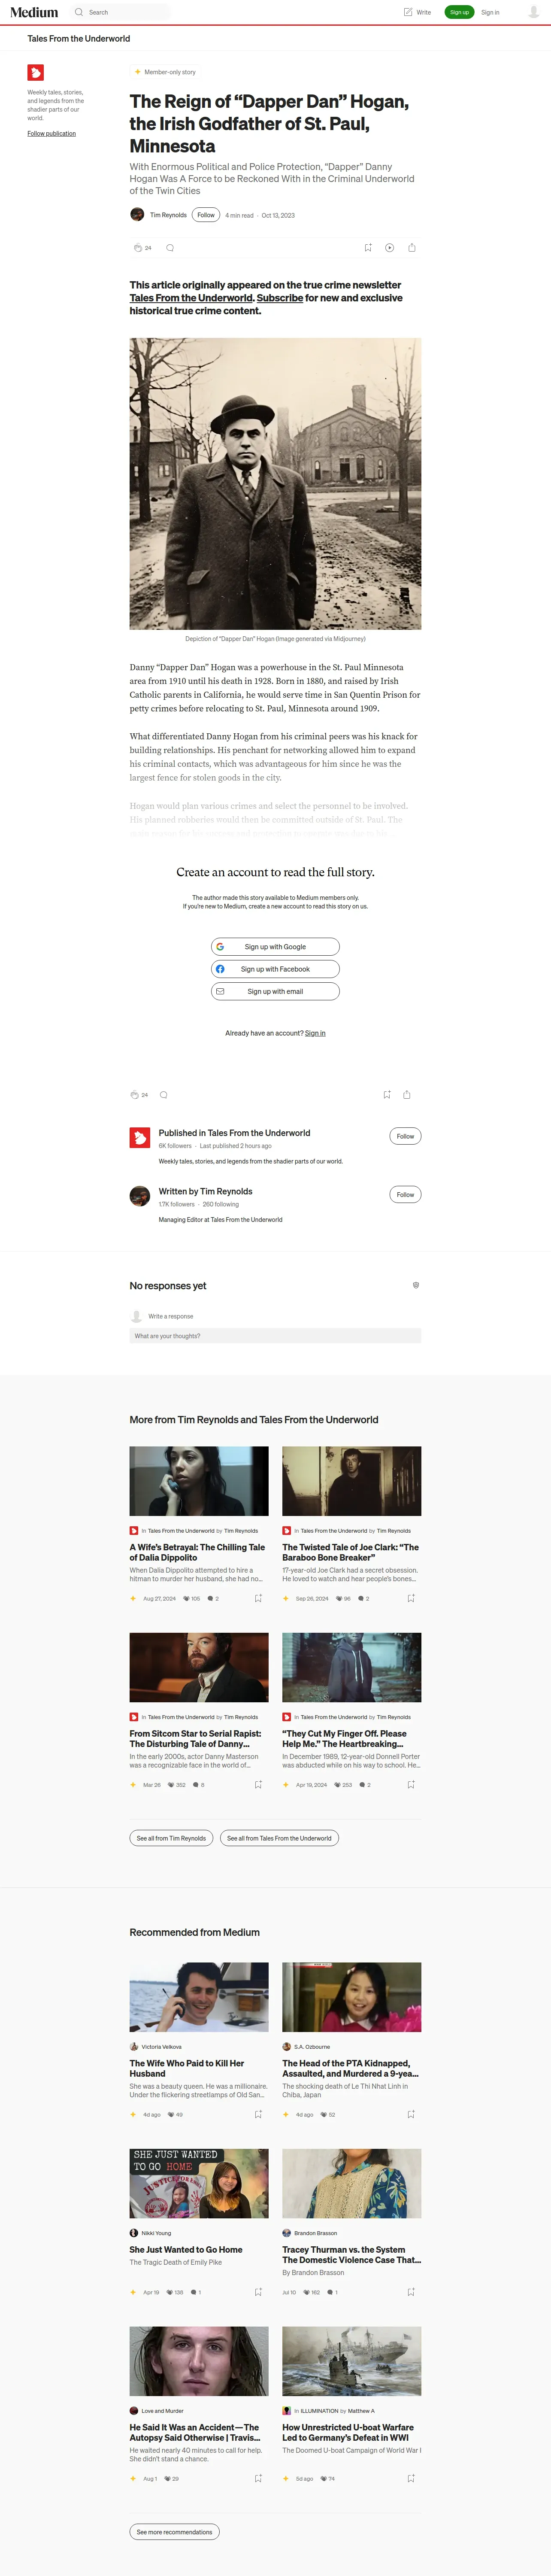
Task: Click the bottom share icon
Action: point(407,1094)
